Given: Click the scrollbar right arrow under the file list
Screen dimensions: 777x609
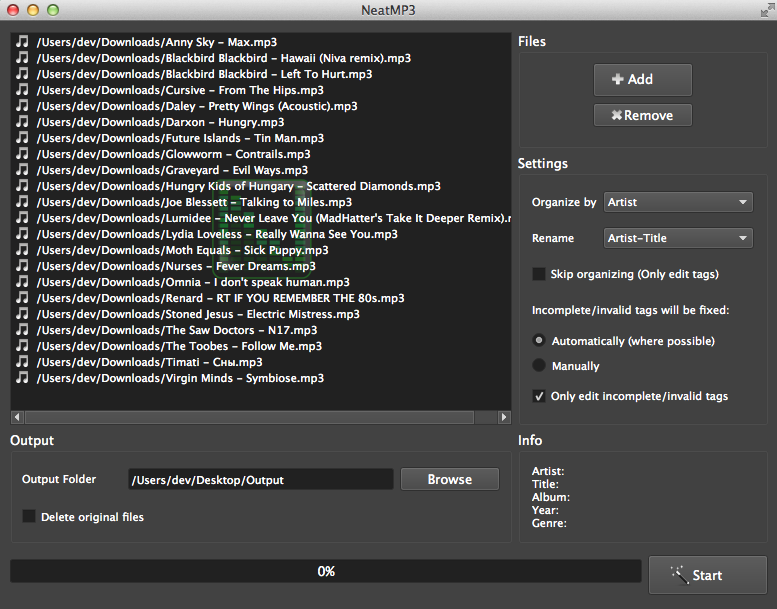Looking at the screenshot, I should pos(504,417).
